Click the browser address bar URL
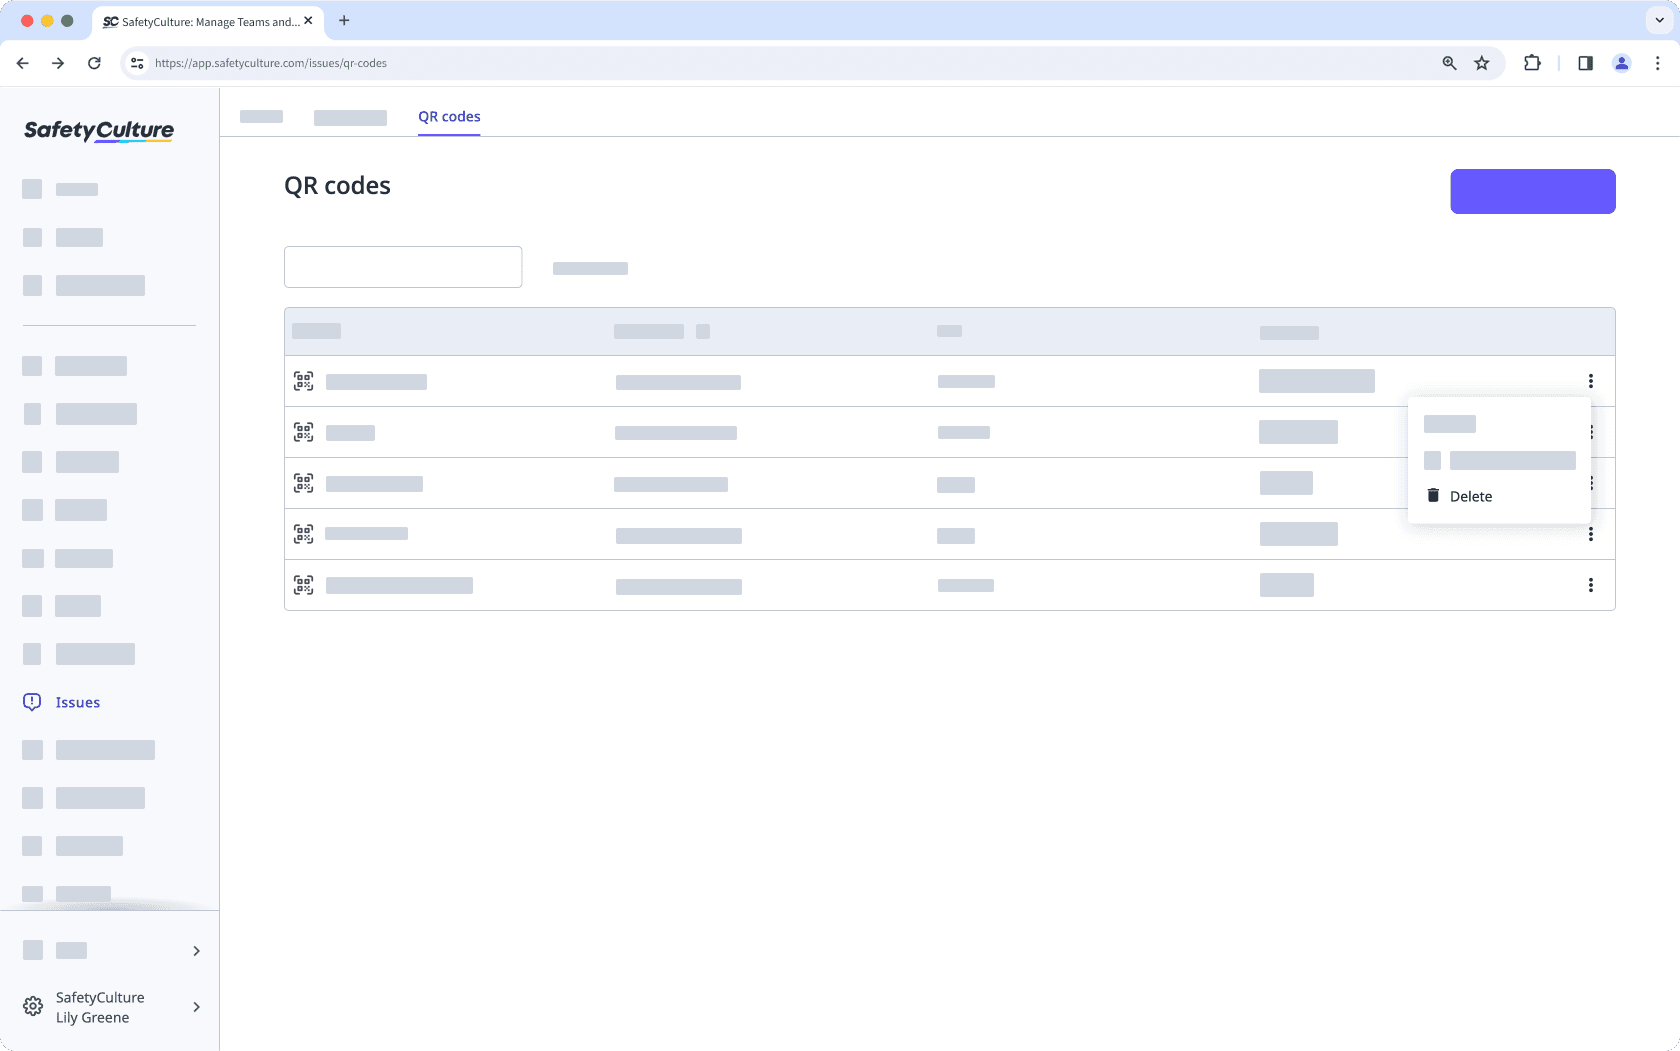The image size is (1680, 1051). tap(270, 63)
